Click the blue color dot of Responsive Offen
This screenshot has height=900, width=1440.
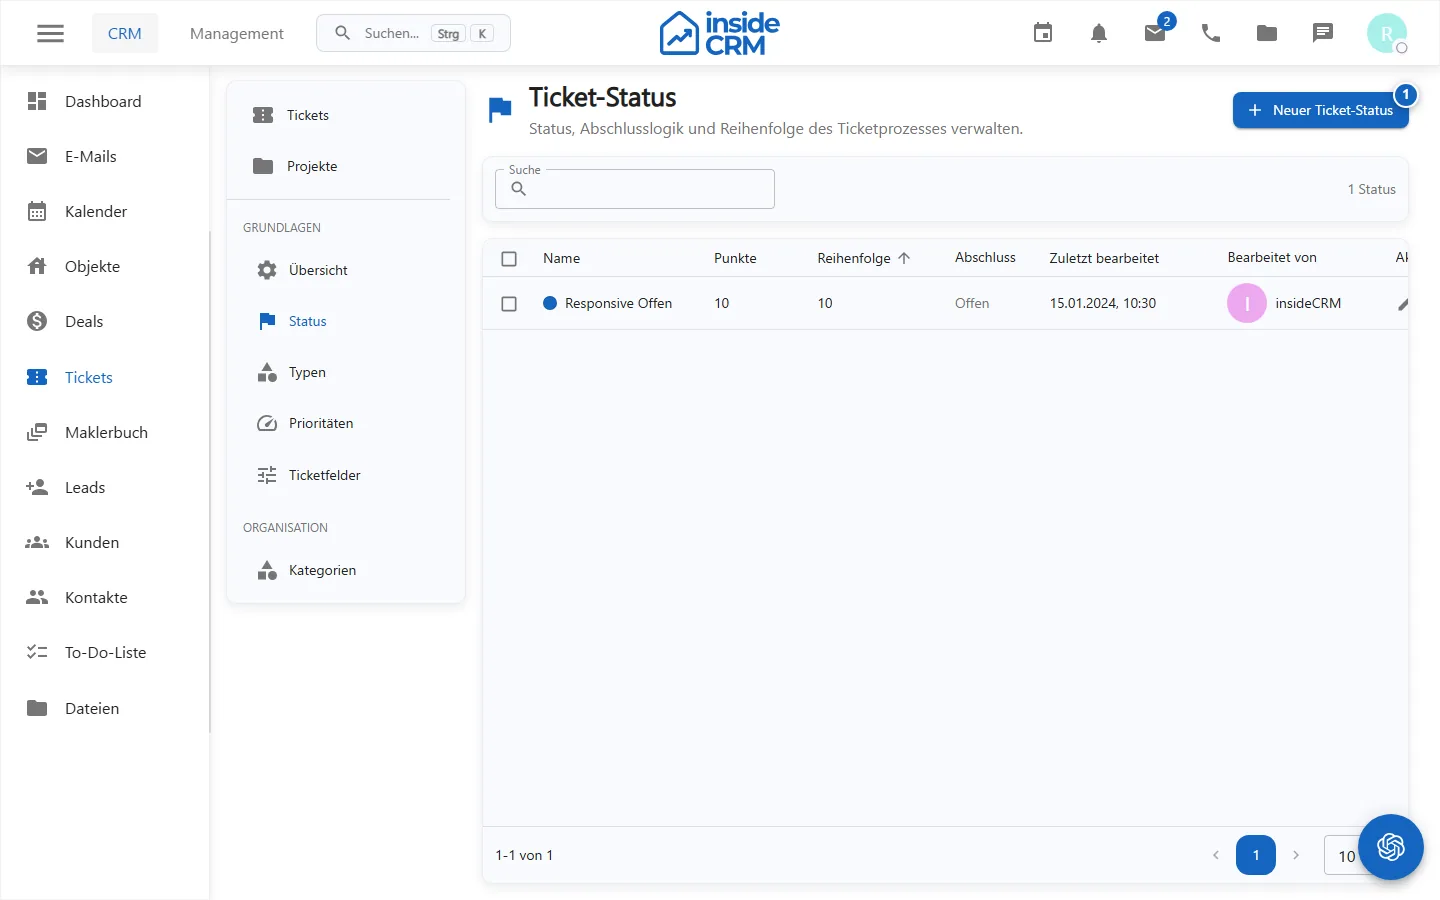pos(550,303)
